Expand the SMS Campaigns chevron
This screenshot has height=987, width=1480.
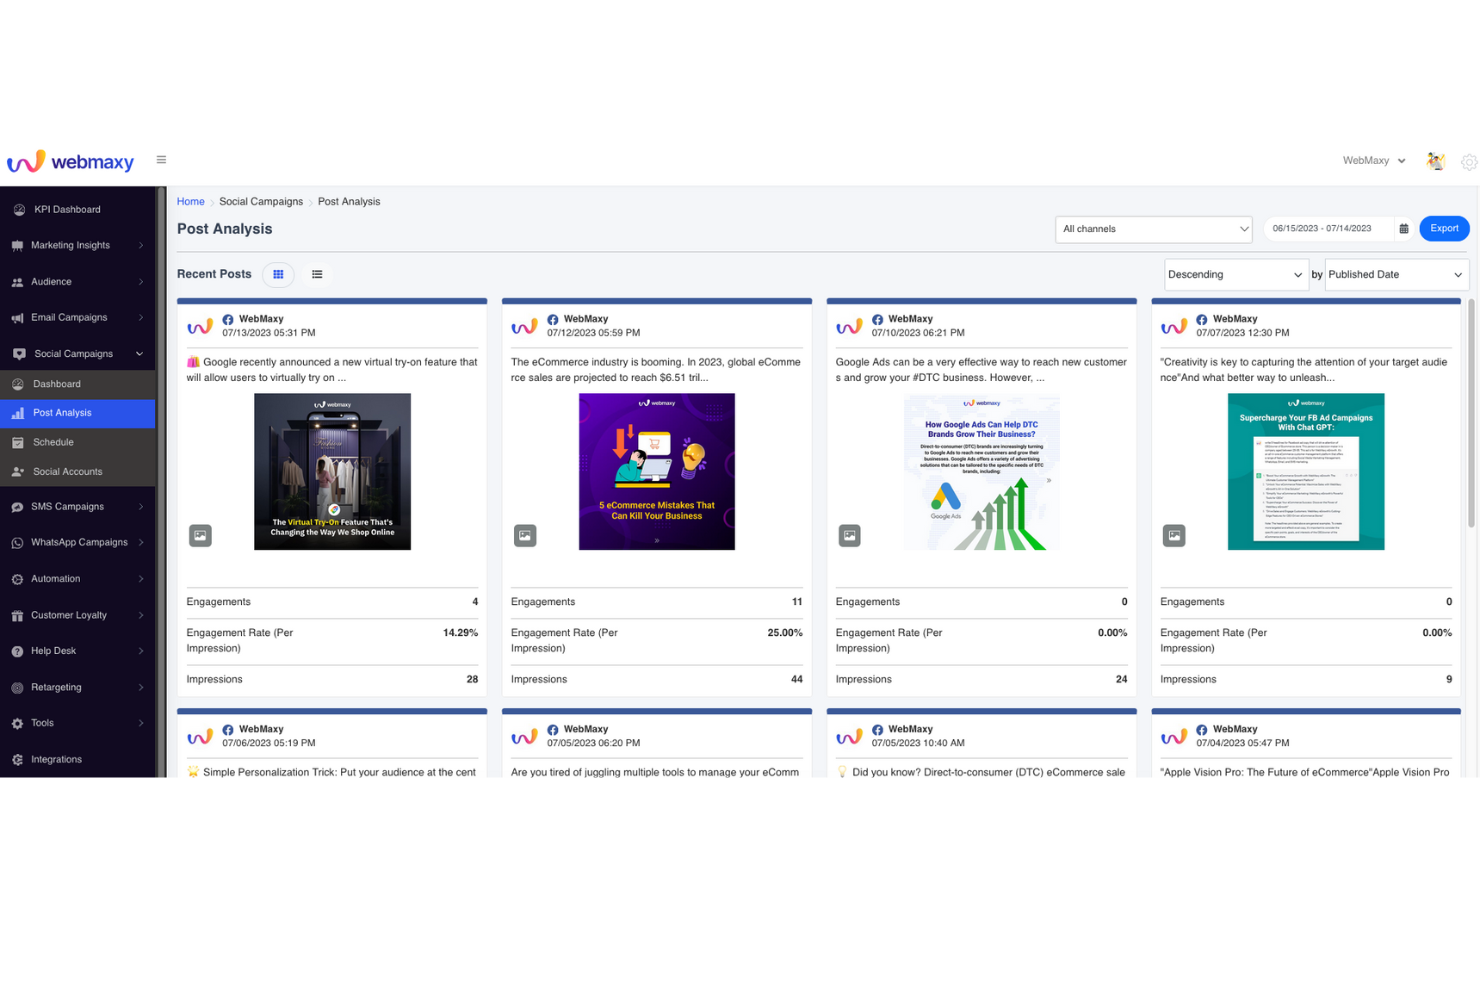click(x=141, y=507)
